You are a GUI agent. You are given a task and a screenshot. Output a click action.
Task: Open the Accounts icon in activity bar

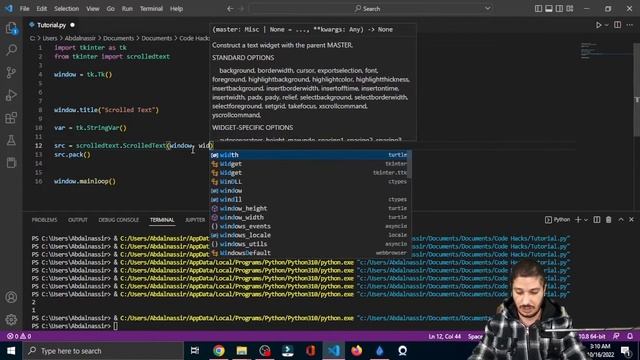11,297
